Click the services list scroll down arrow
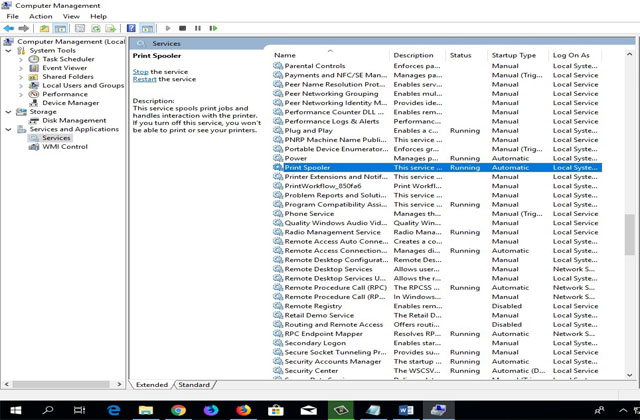Viewport: 640px width, 420px height. [x=629, y=375]
